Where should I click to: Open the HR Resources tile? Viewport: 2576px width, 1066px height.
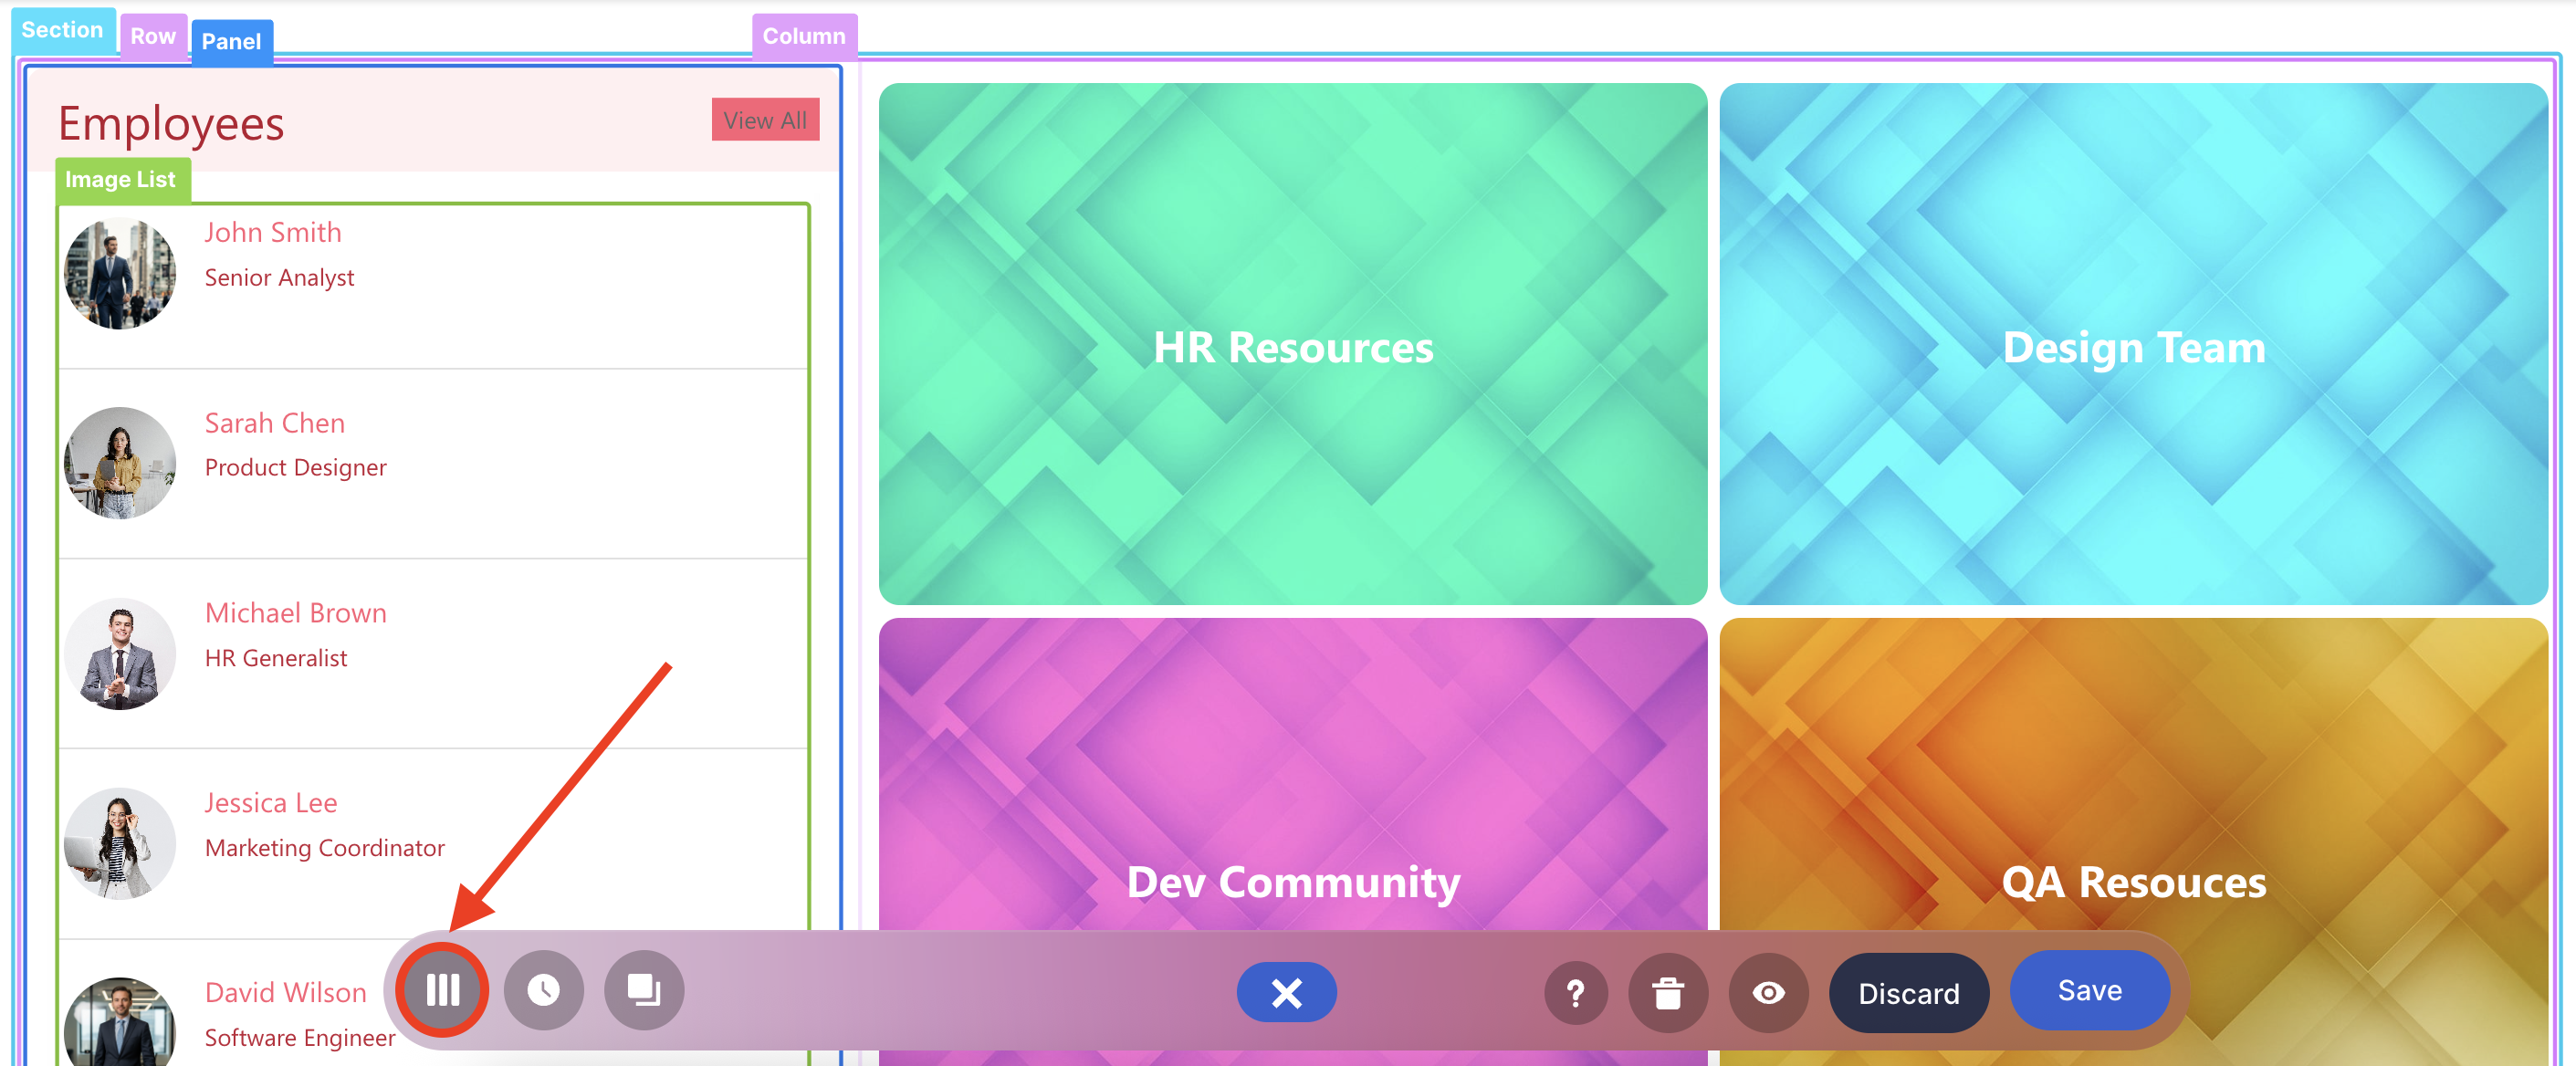[x=1292, y=345]
